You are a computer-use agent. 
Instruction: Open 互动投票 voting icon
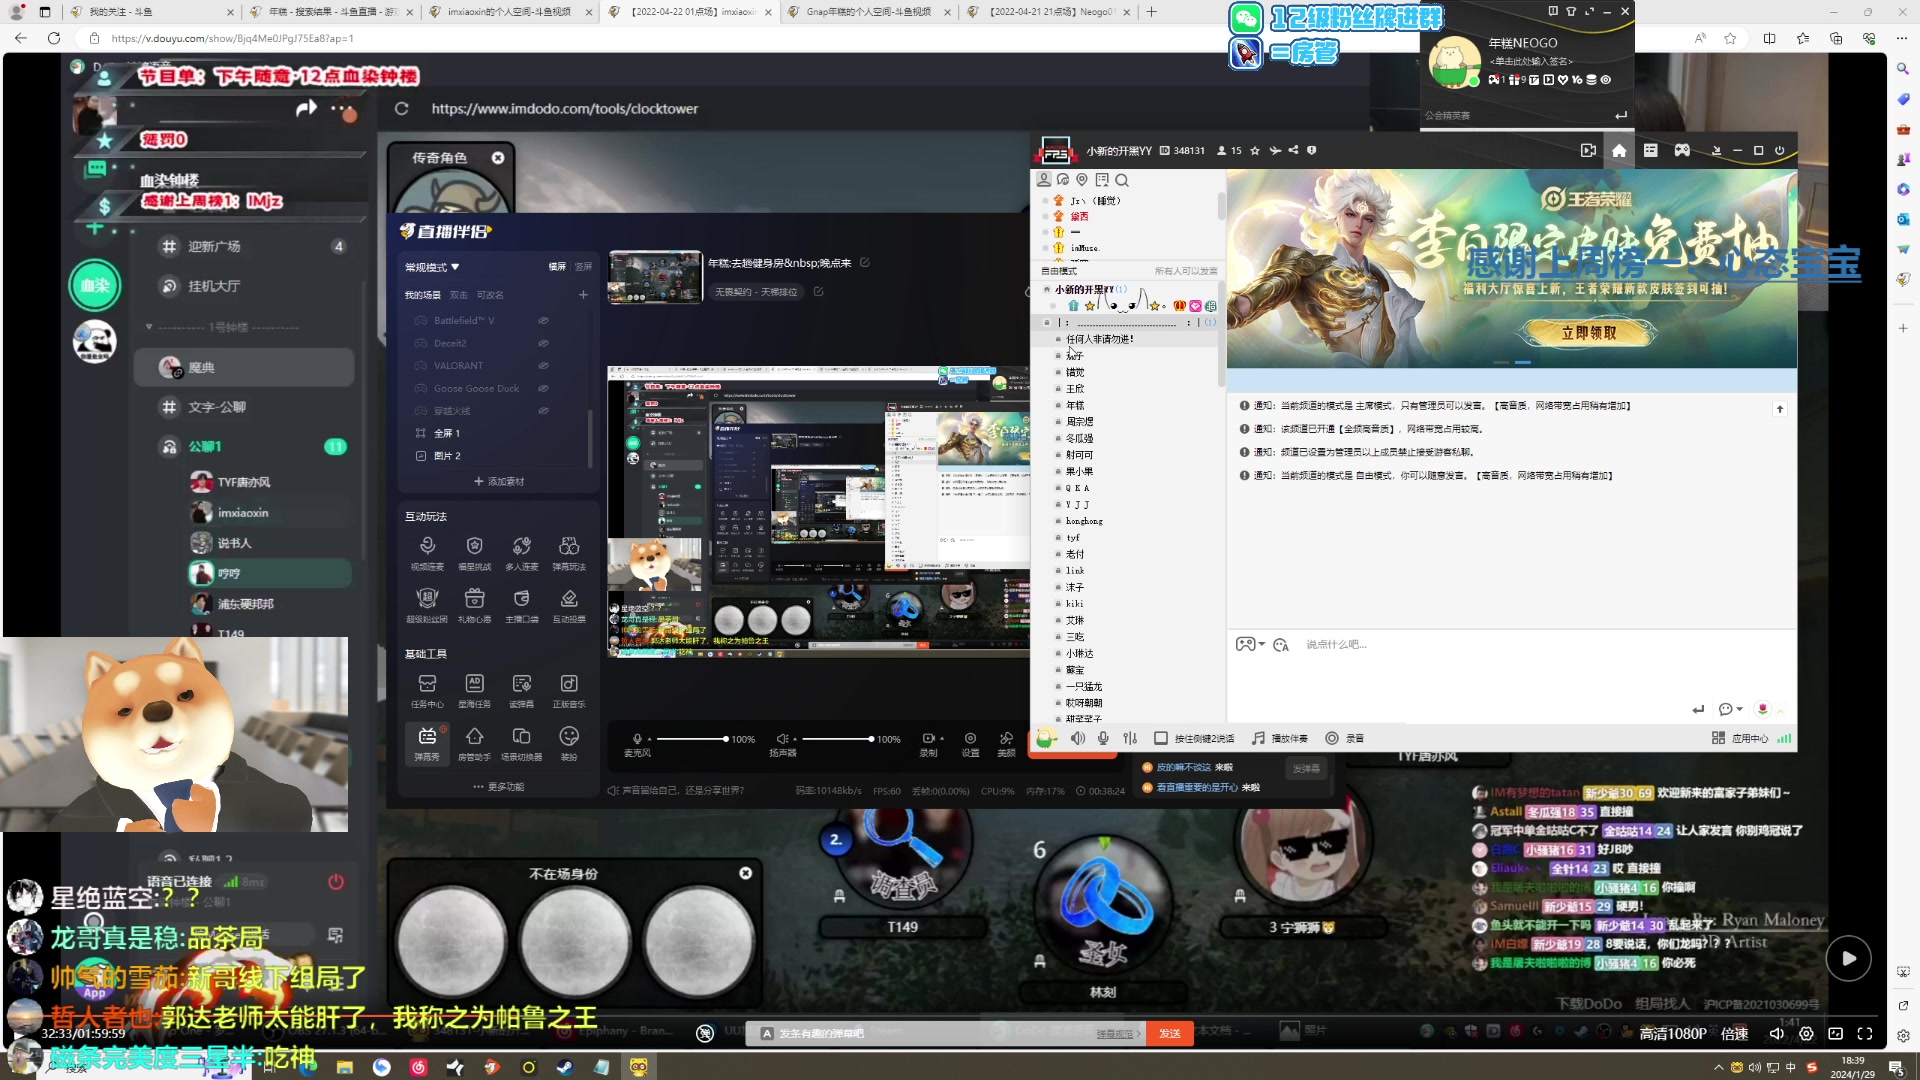pyautogui.click(x=569, y=605)
